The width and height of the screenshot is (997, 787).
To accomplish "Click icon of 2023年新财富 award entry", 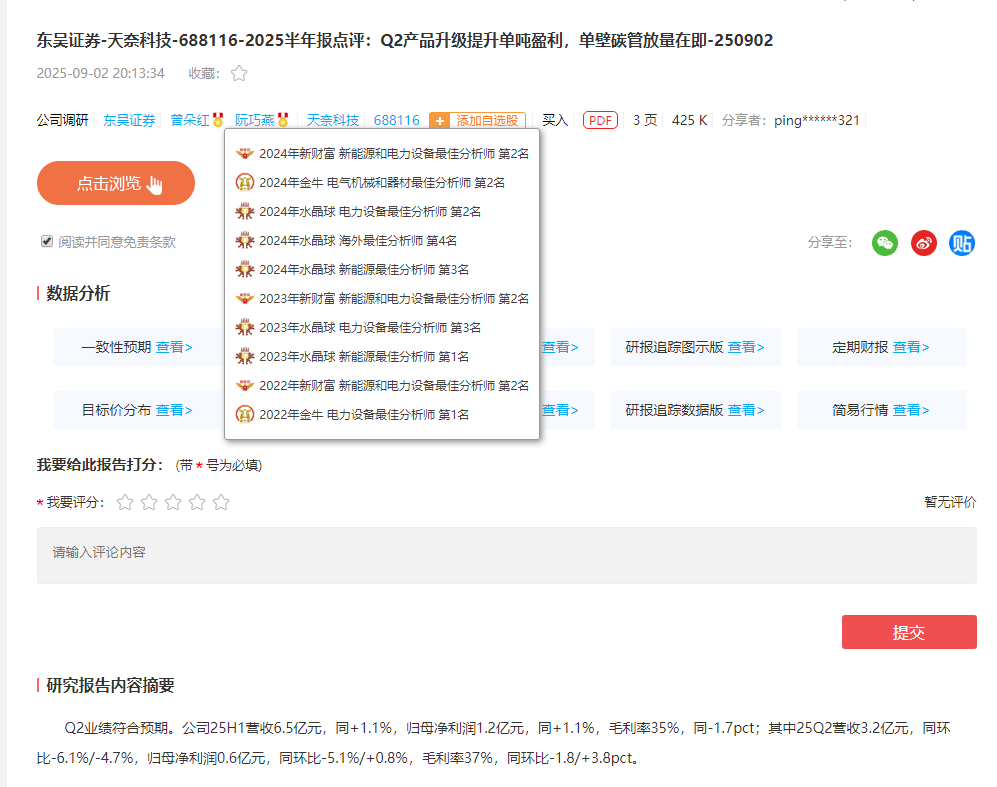I will coord(245,298).
